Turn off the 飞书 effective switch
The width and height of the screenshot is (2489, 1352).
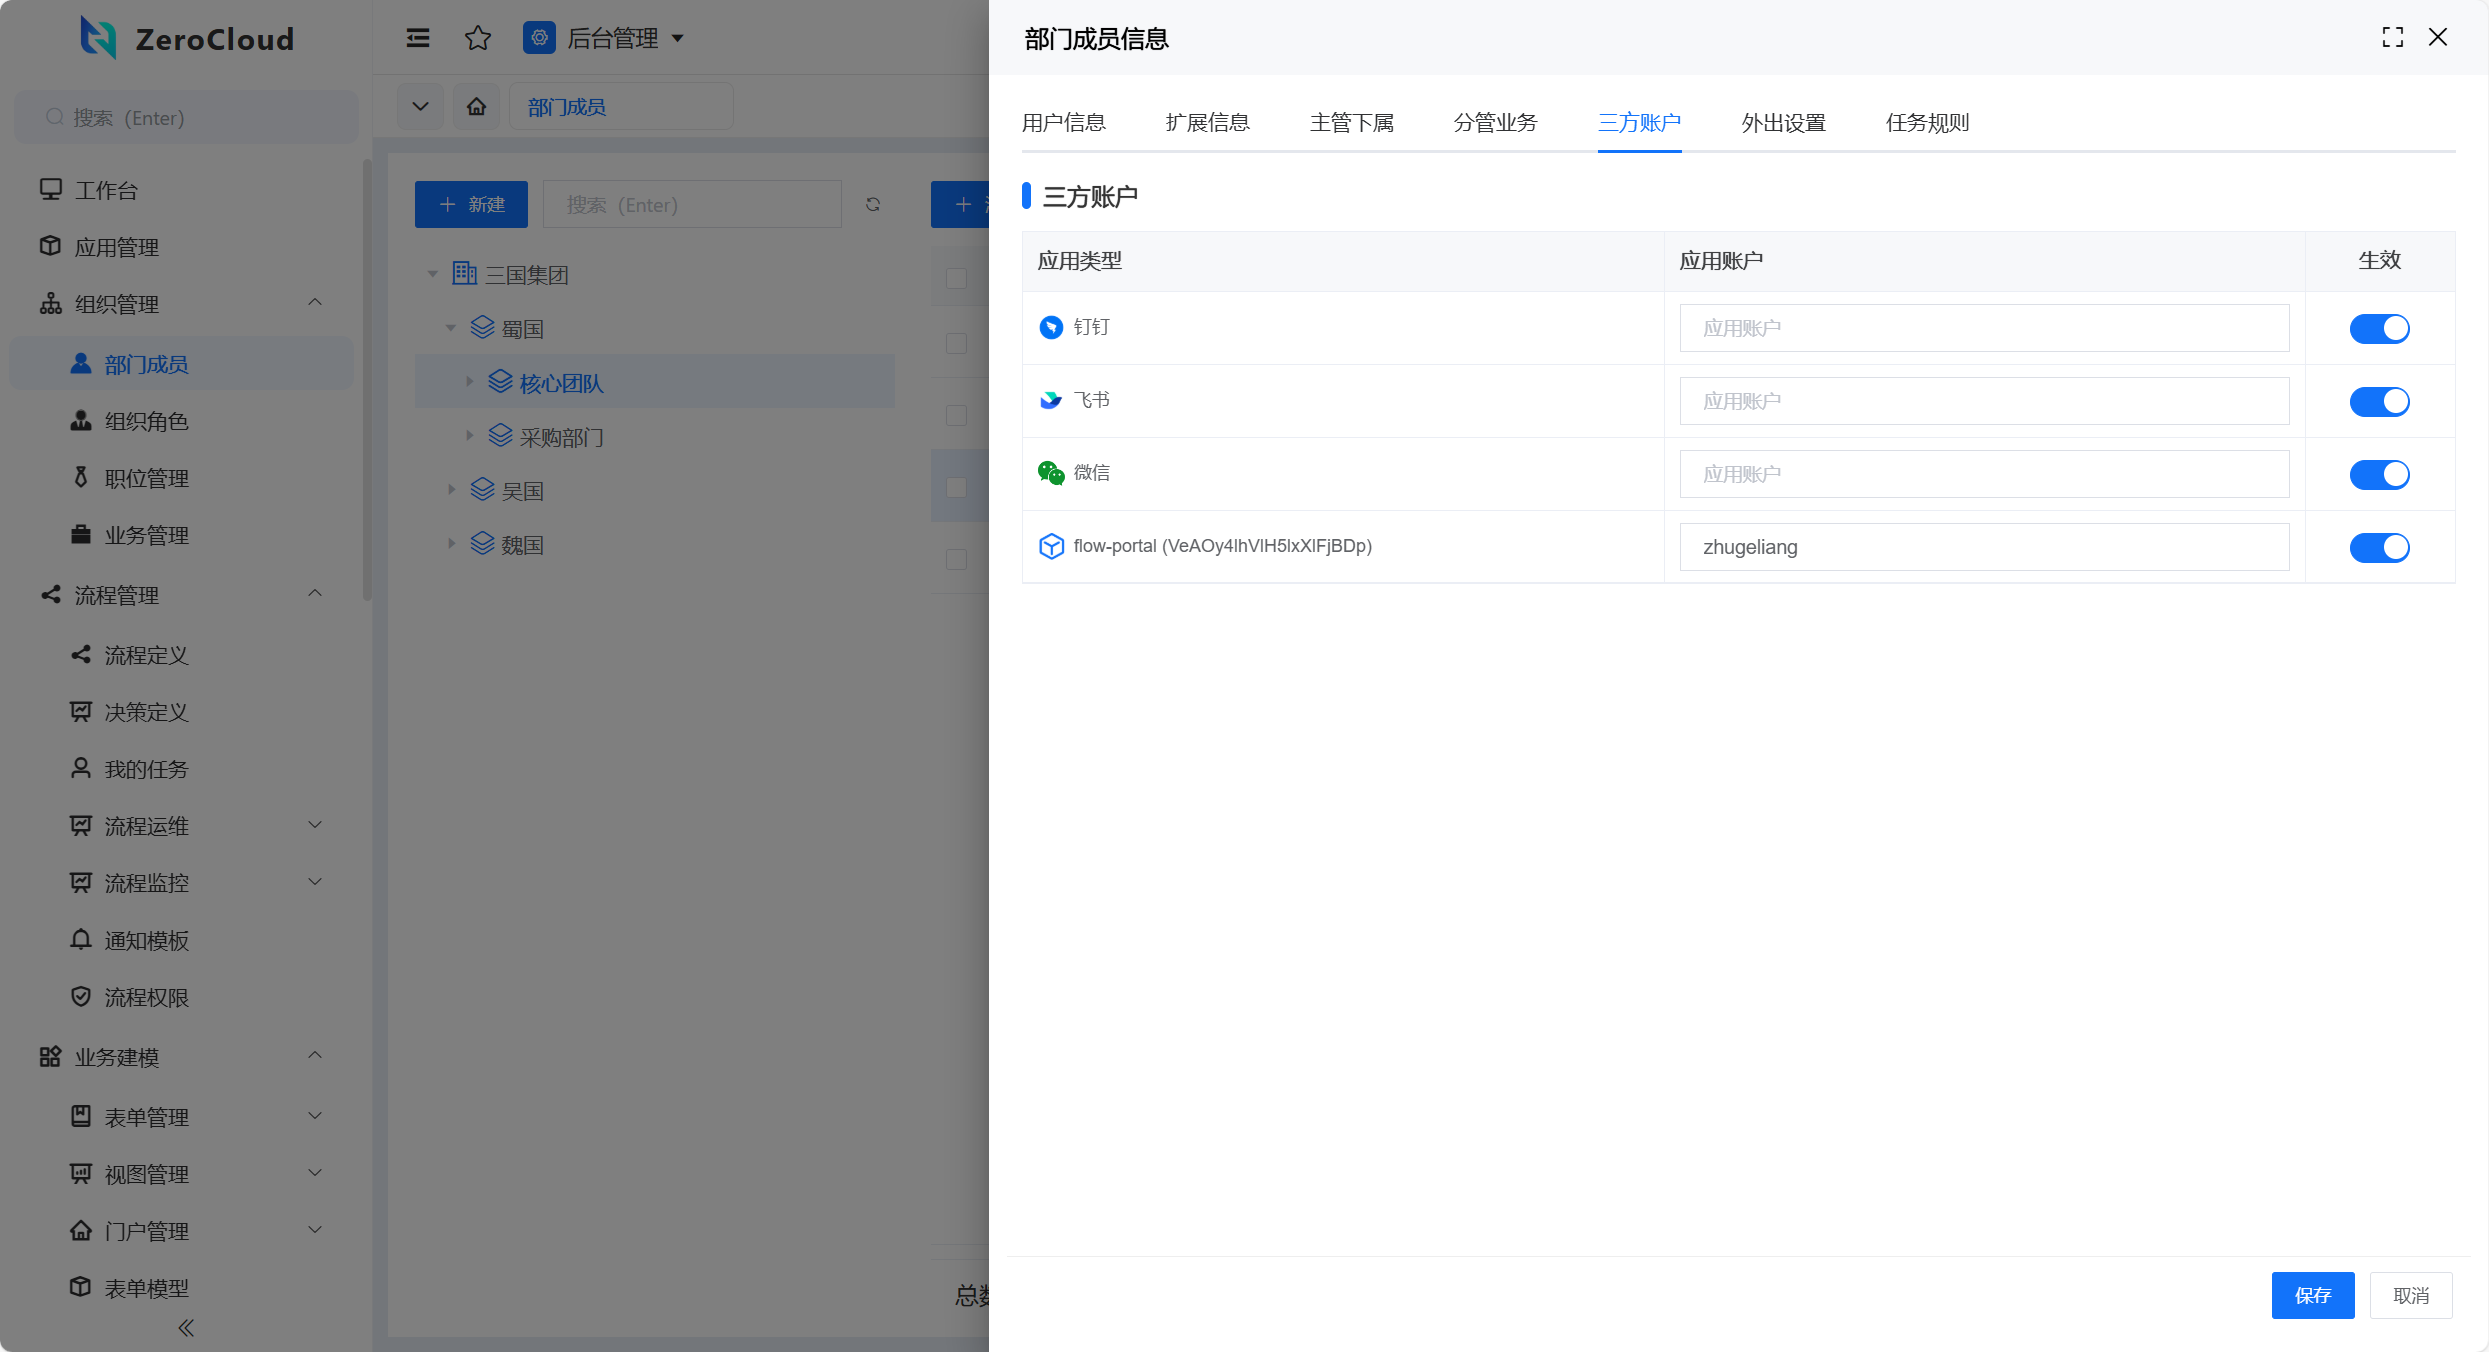2379,401
